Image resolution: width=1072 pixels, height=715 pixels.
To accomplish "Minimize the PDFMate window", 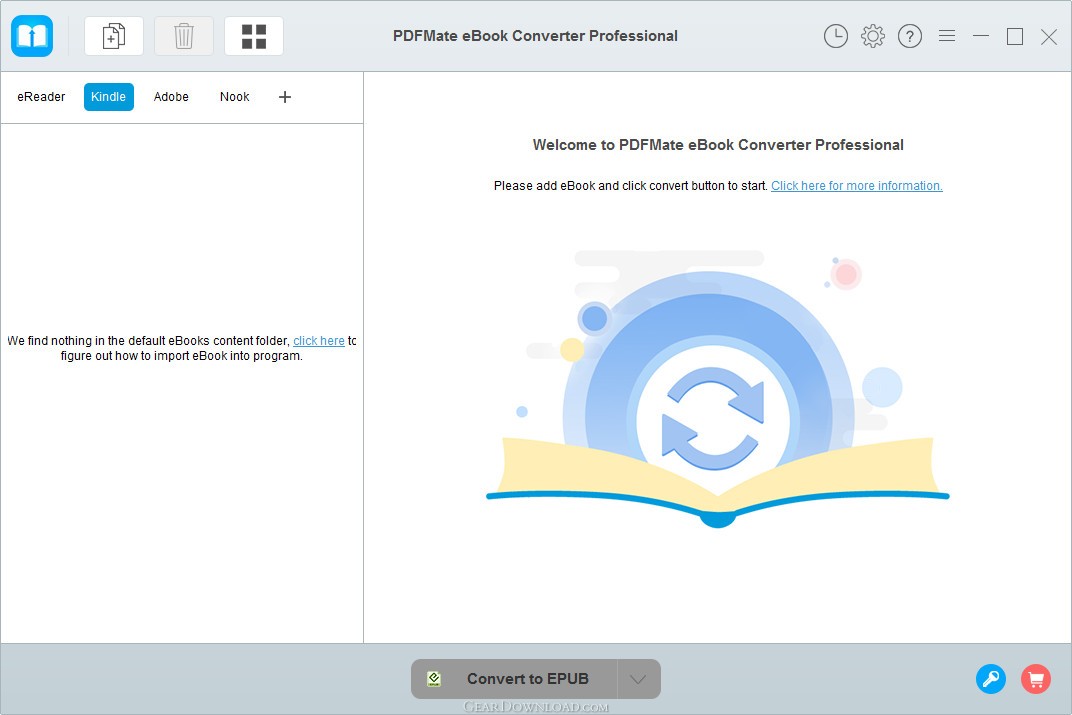I will (x=981, y=36).
